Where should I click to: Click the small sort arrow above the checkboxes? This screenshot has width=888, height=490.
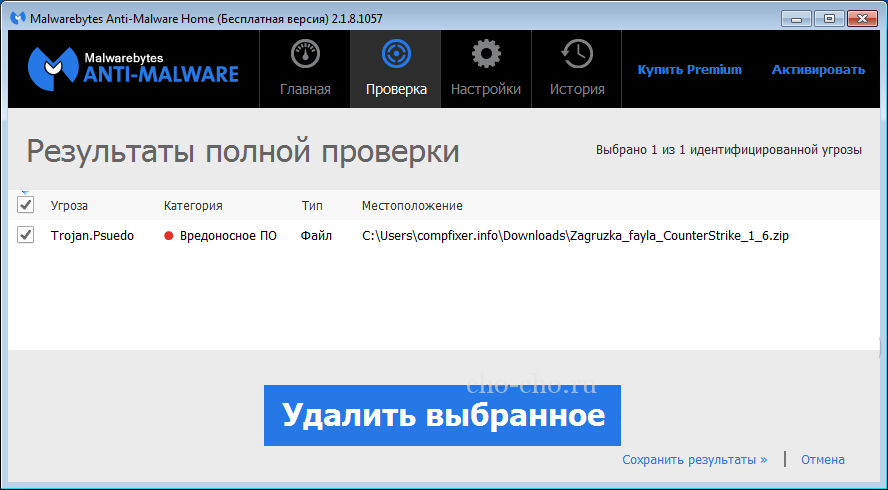pos(26,191)
